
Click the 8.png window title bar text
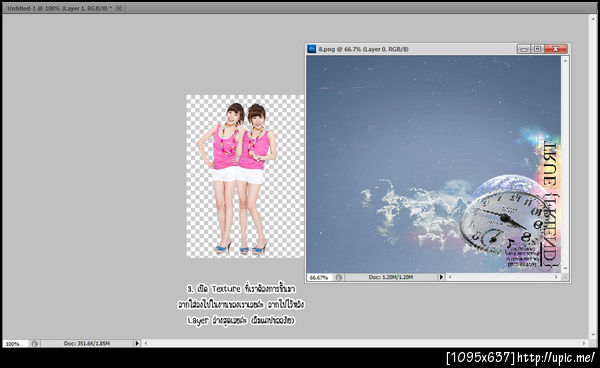click(364, 49)
